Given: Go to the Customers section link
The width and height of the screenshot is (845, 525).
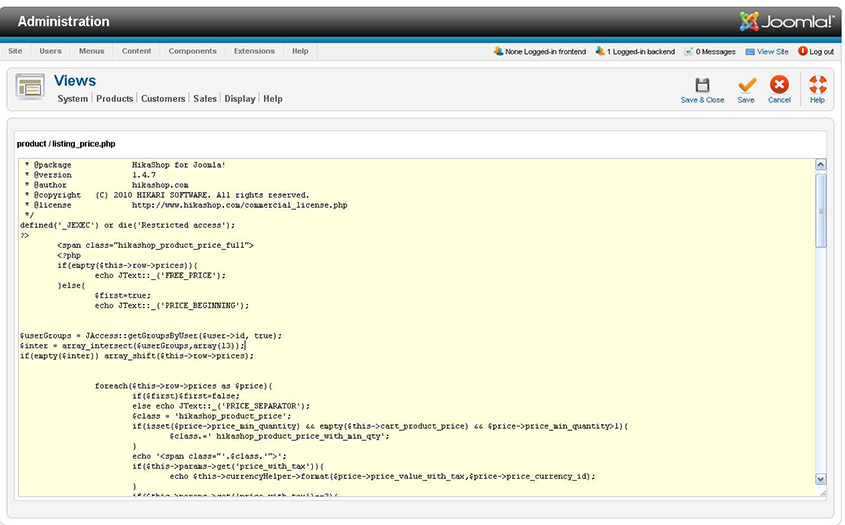Looking at the screenshot, I should (x=163, y=99).
